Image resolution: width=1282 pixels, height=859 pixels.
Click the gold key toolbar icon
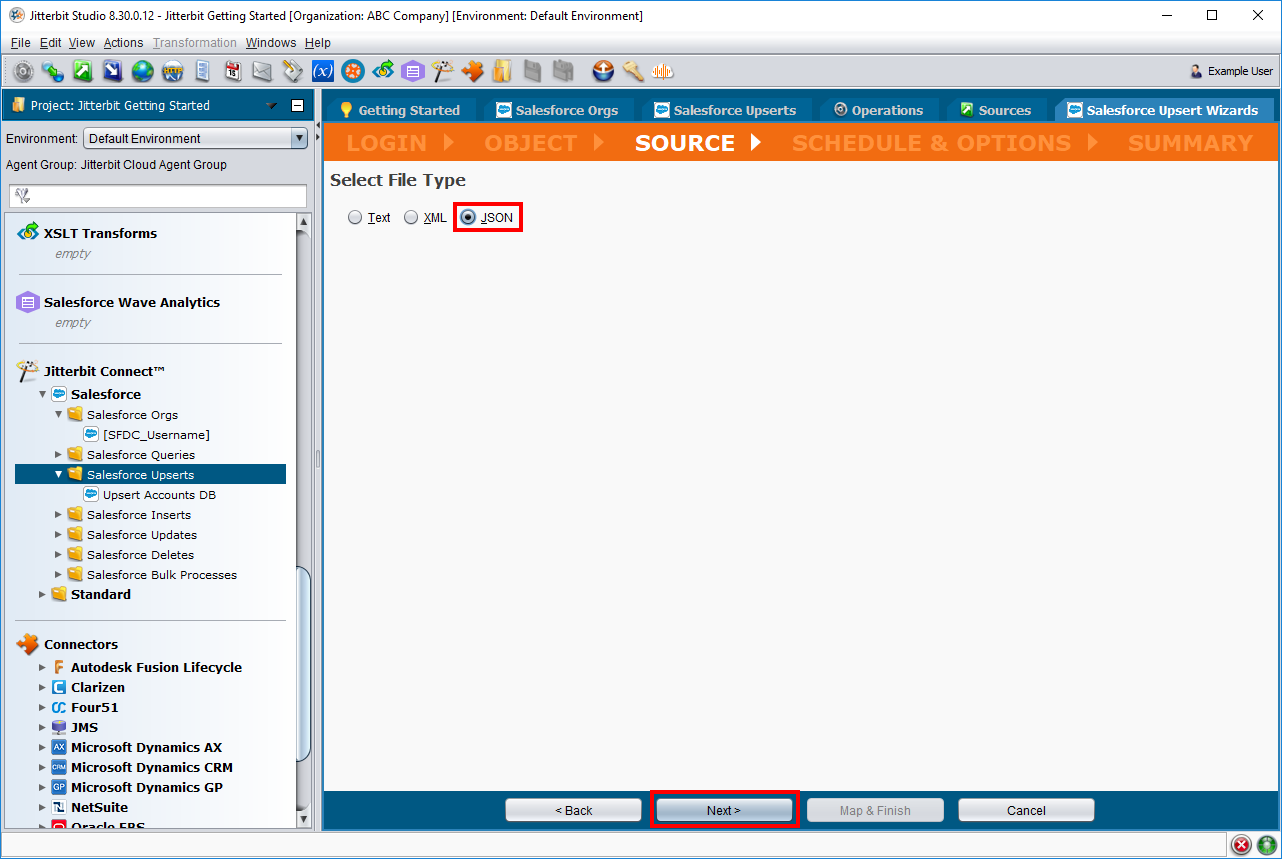click(x=633, y=71)
